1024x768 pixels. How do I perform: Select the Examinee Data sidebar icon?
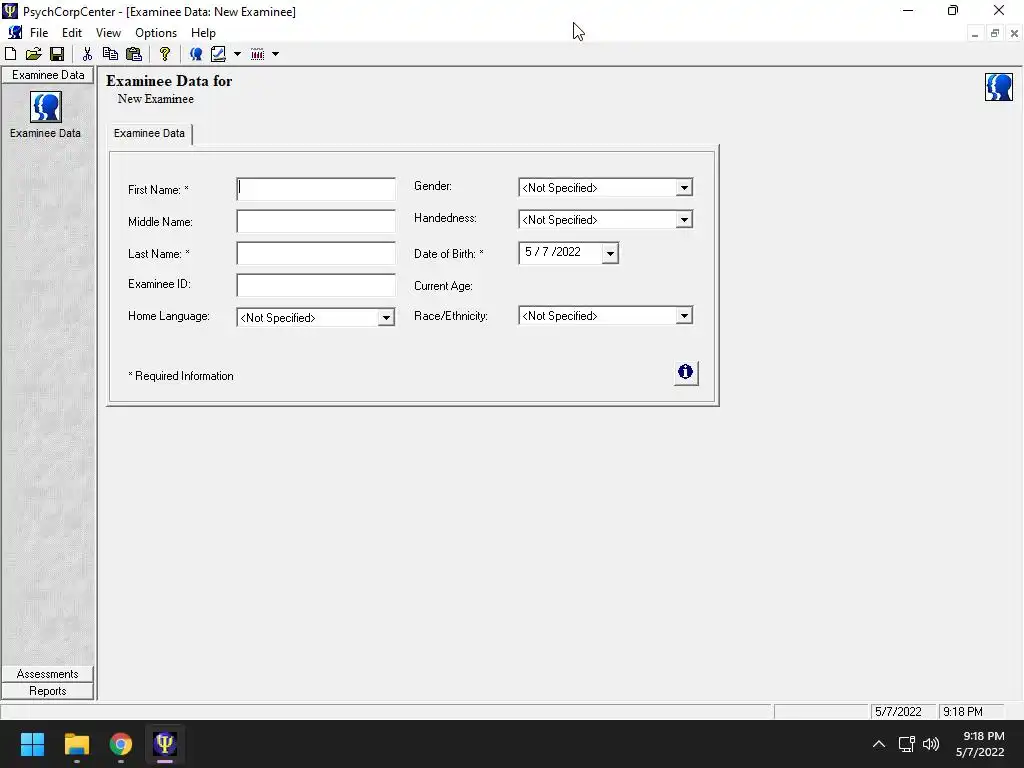46,107
